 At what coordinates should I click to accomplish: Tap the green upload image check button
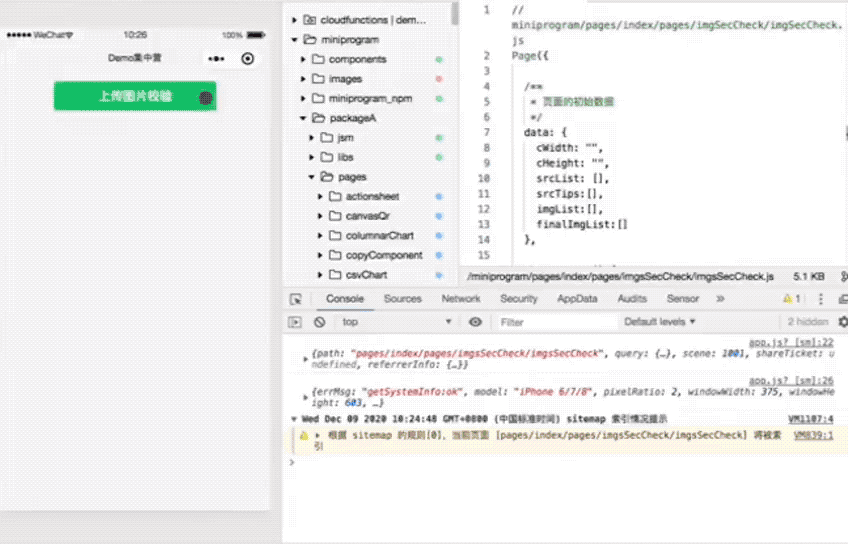(x=135, y=96)
